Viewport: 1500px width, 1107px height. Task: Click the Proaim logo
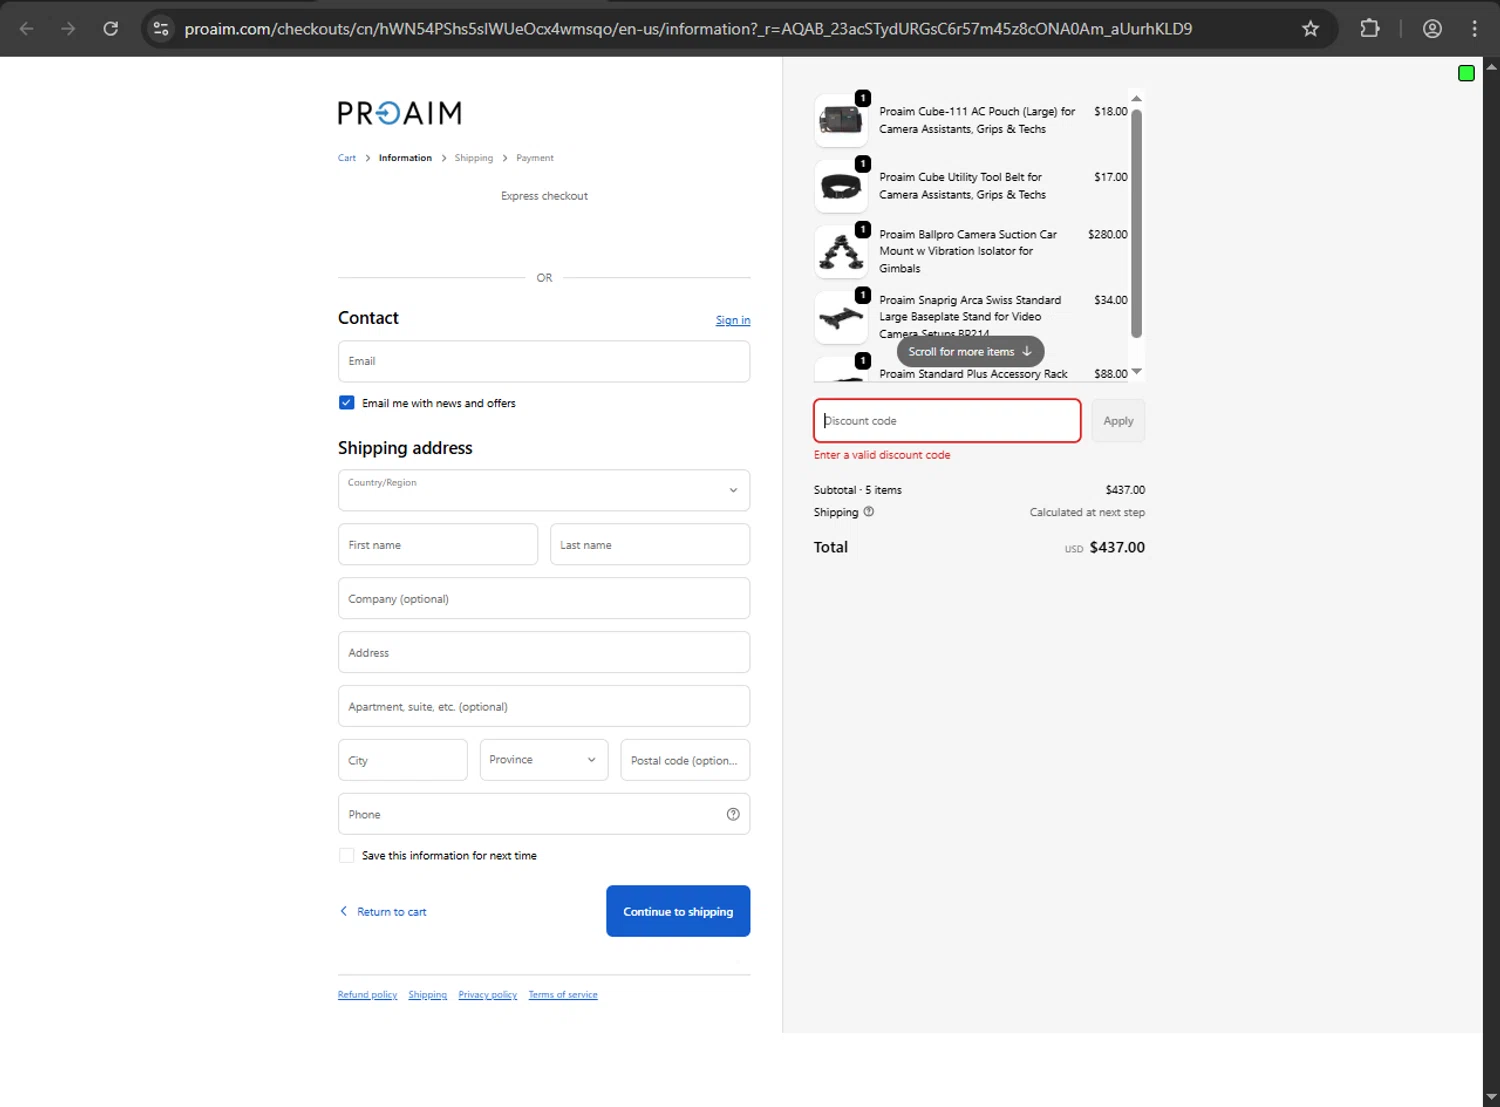tap(400, 113)
